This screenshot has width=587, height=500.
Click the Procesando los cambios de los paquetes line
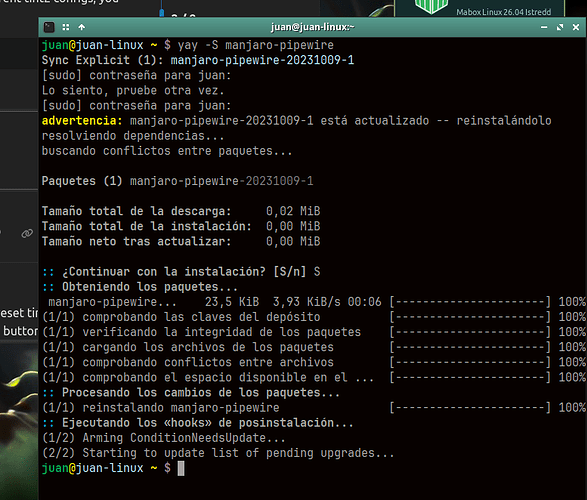pos(191,393)
